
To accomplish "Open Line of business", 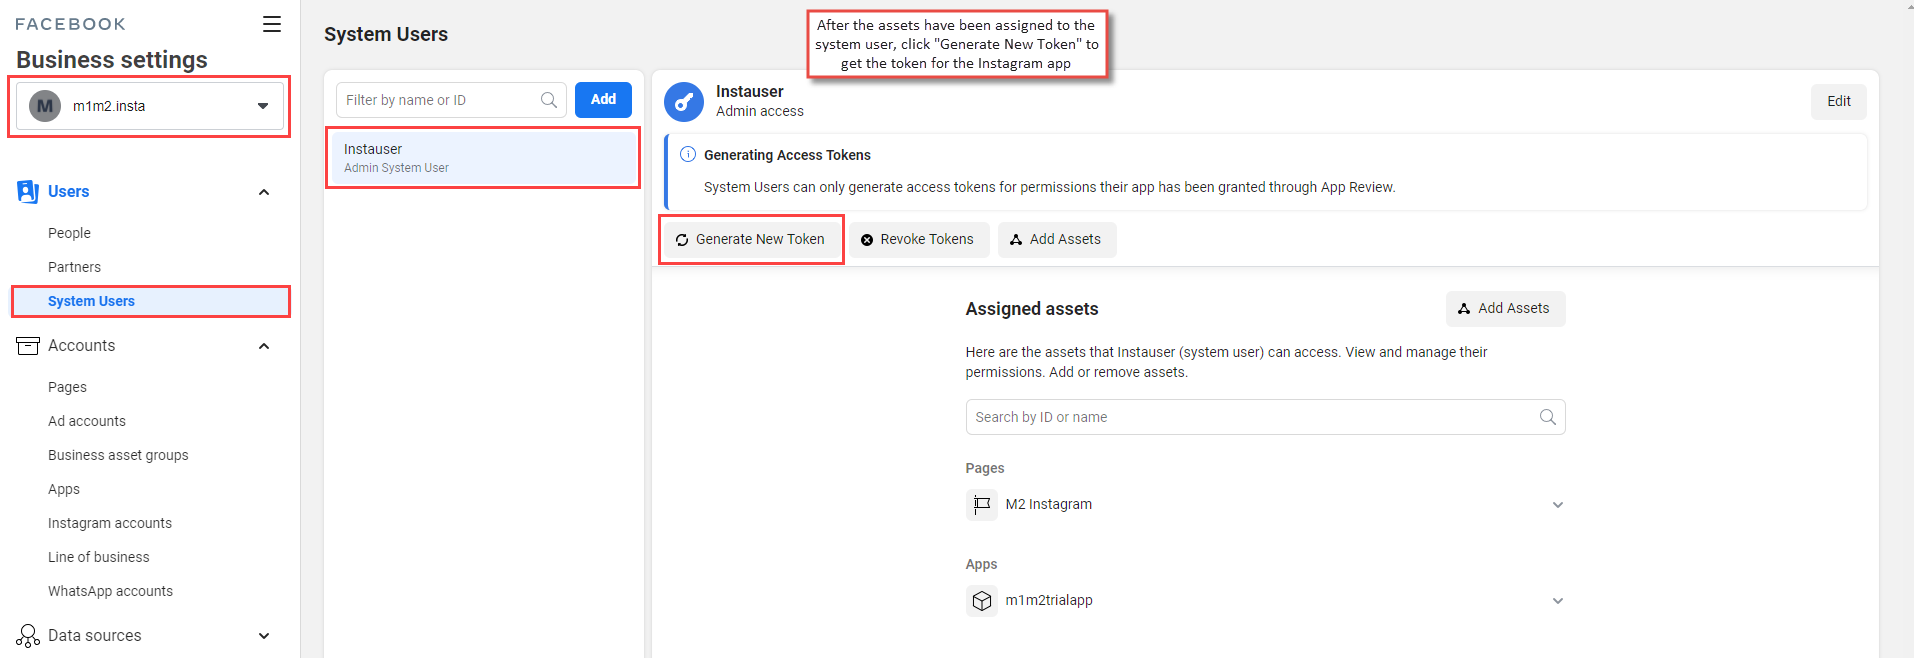I will [x=98, y=557].
